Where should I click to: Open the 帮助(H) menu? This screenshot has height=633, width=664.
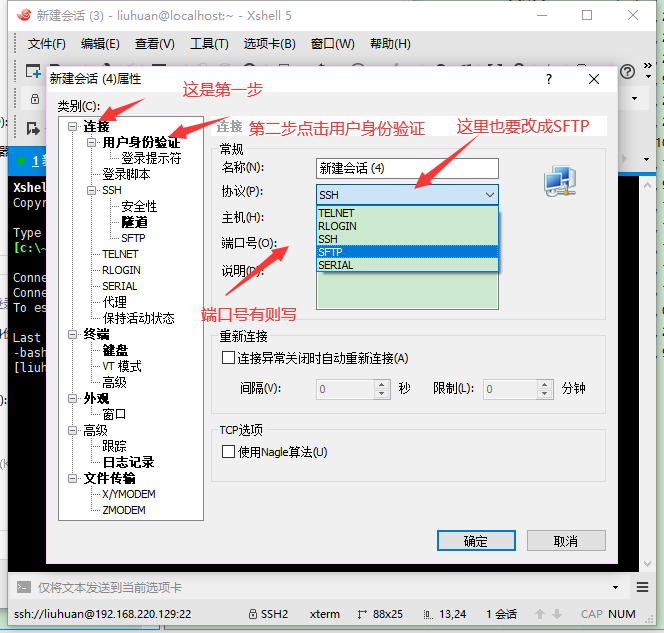(390, 44)
